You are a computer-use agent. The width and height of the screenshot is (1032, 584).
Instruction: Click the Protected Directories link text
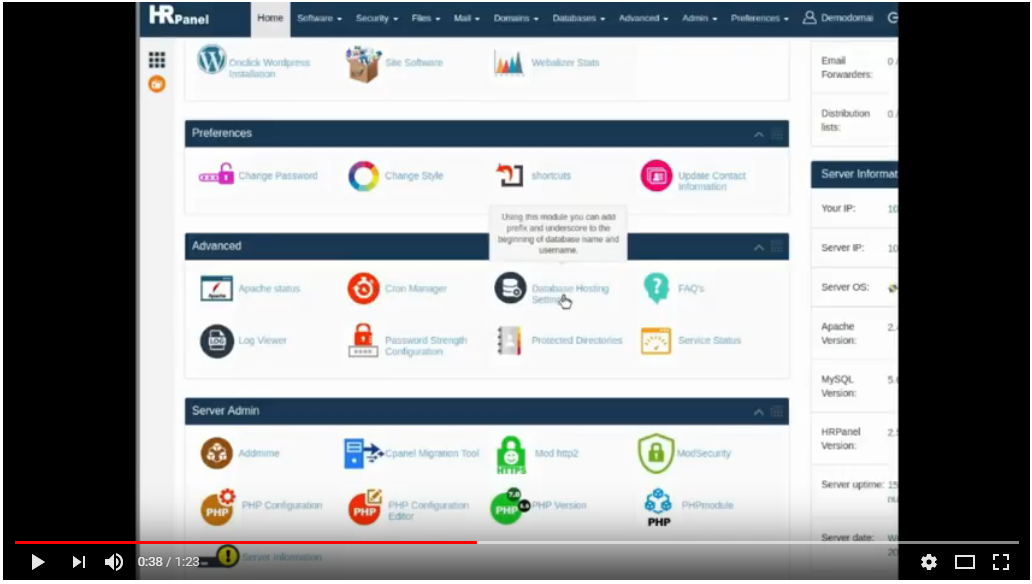(x=577, y=340)
